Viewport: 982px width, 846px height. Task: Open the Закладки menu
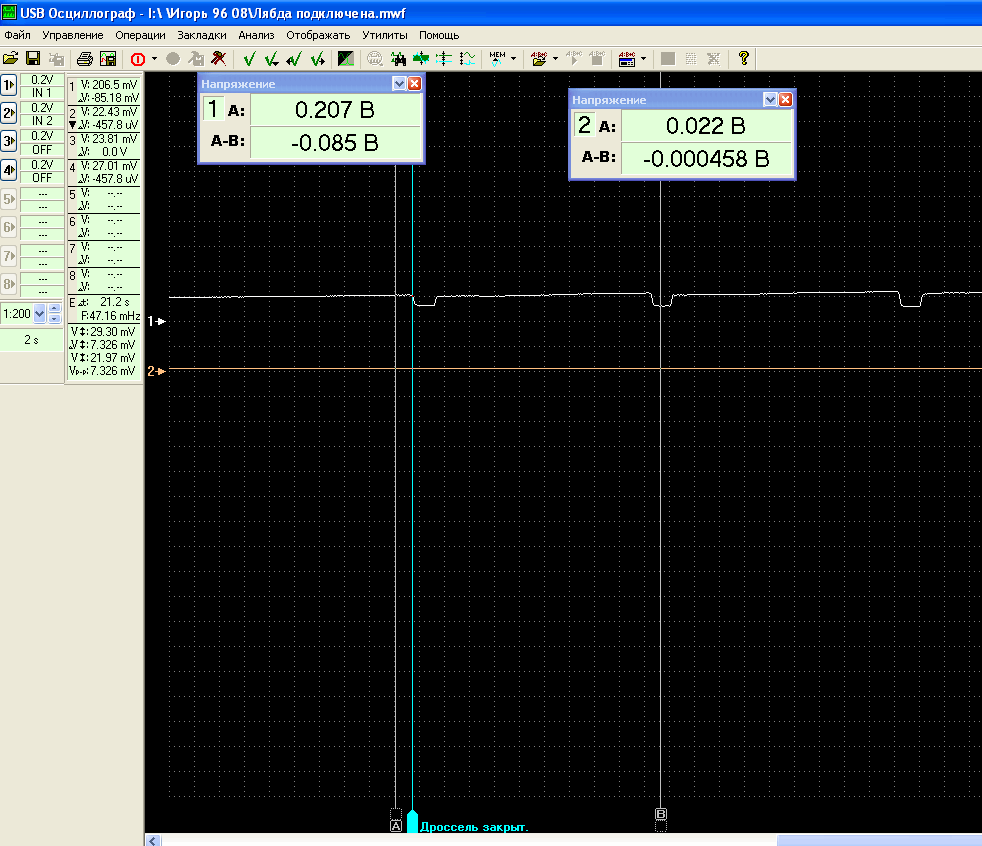[x=202, y=35]
